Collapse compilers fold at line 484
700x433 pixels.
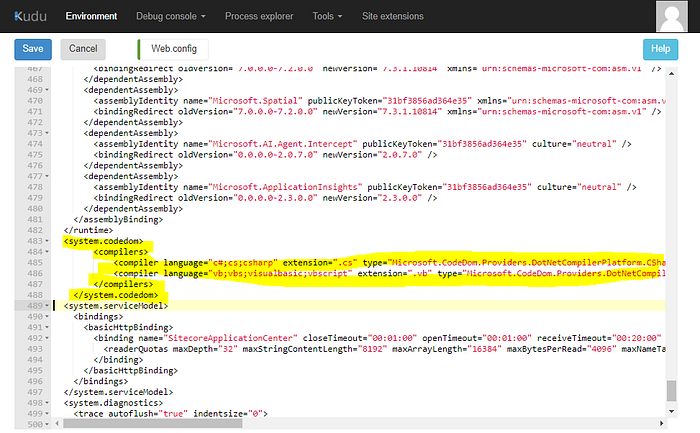[x=47, y=252]
